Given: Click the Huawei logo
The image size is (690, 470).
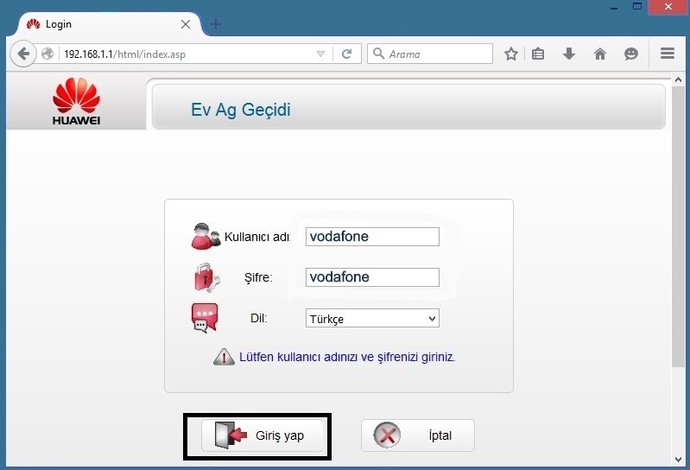Looking at the screenshot, I should (x=76, y=102).
